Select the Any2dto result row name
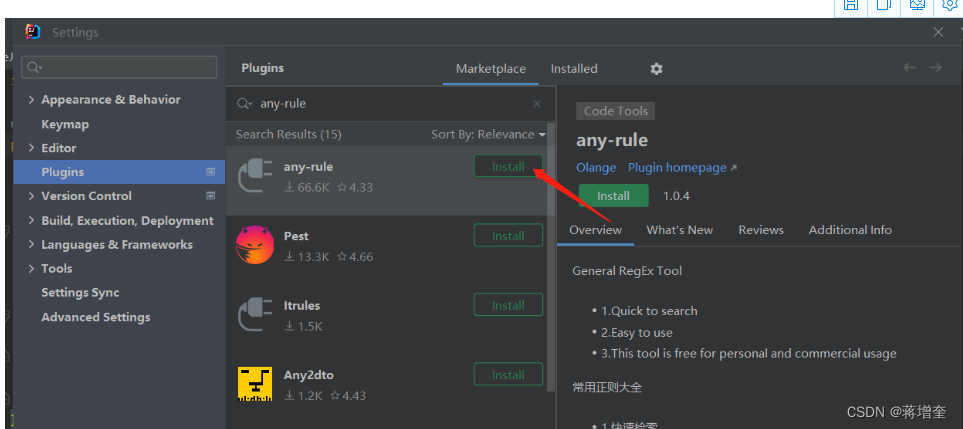Viewport: 963px width, 429px height. [x=309, y=375]
